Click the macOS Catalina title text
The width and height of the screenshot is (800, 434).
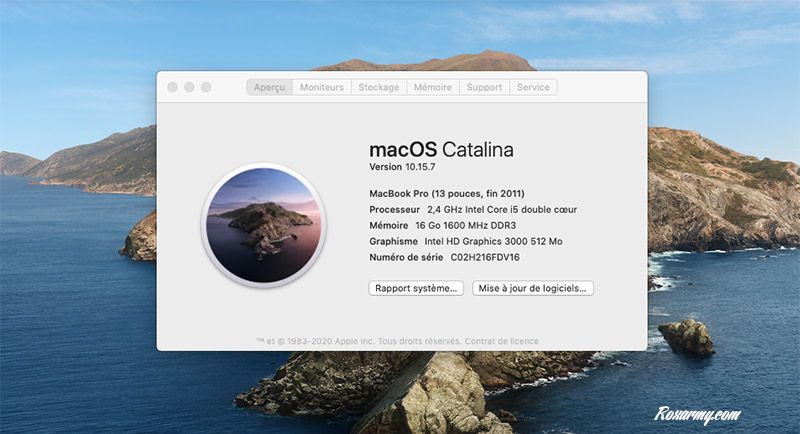(441, 150)
